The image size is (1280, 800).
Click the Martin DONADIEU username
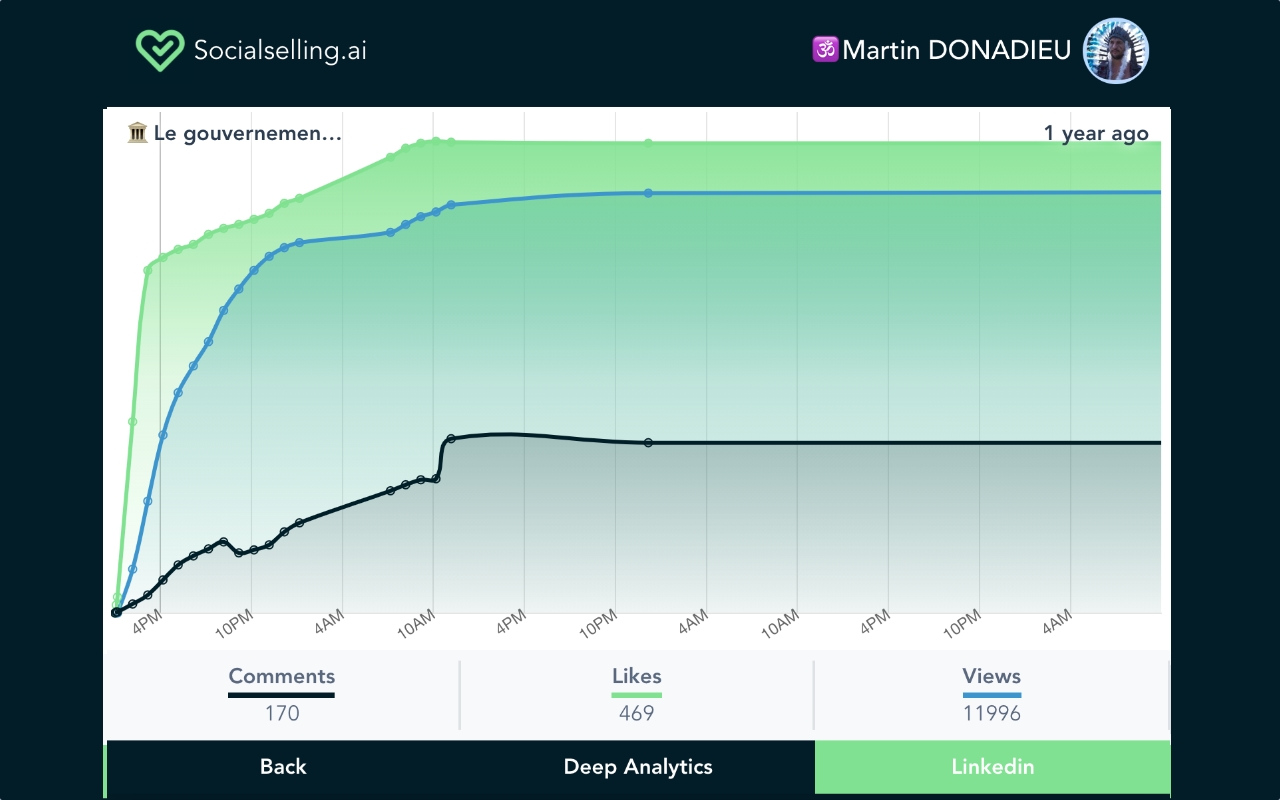[957, 50]
